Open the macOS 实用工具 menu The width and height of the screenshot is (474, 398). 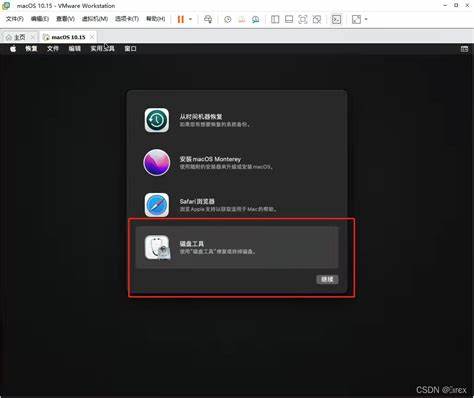point(102,49)
